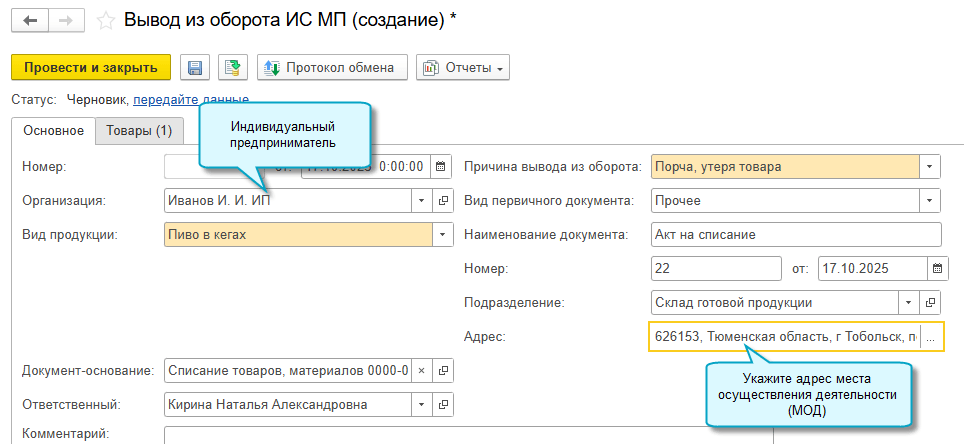Open the Организация record with its open icon
The width and height of the screenshot is (964, 444).
[x=444, y=201]
